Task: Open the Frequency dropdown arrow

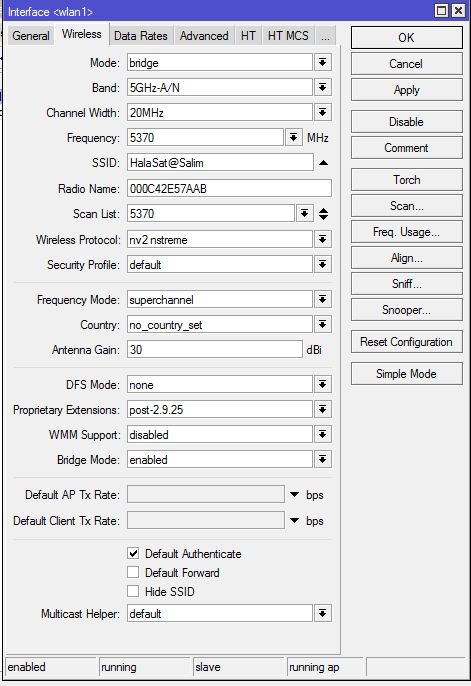Action: 293,138
